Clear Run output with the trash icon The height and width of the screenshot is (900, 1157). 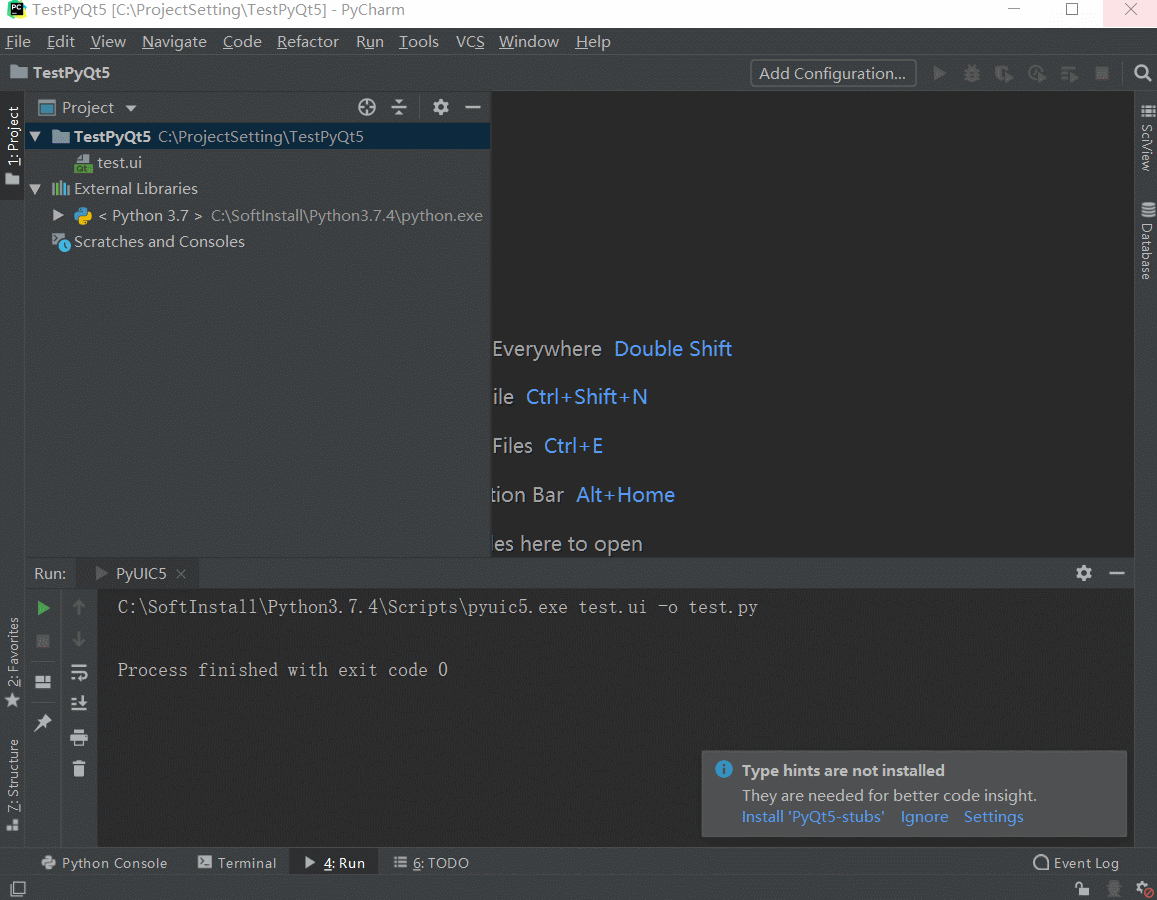pyautogui.click(x=79, y=768)
